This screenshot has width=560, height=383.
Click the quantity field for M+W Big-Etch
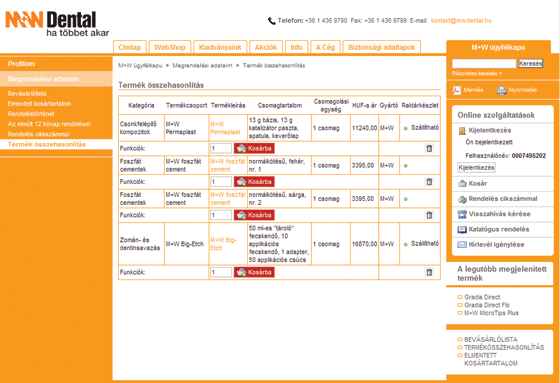click(221, 272)
